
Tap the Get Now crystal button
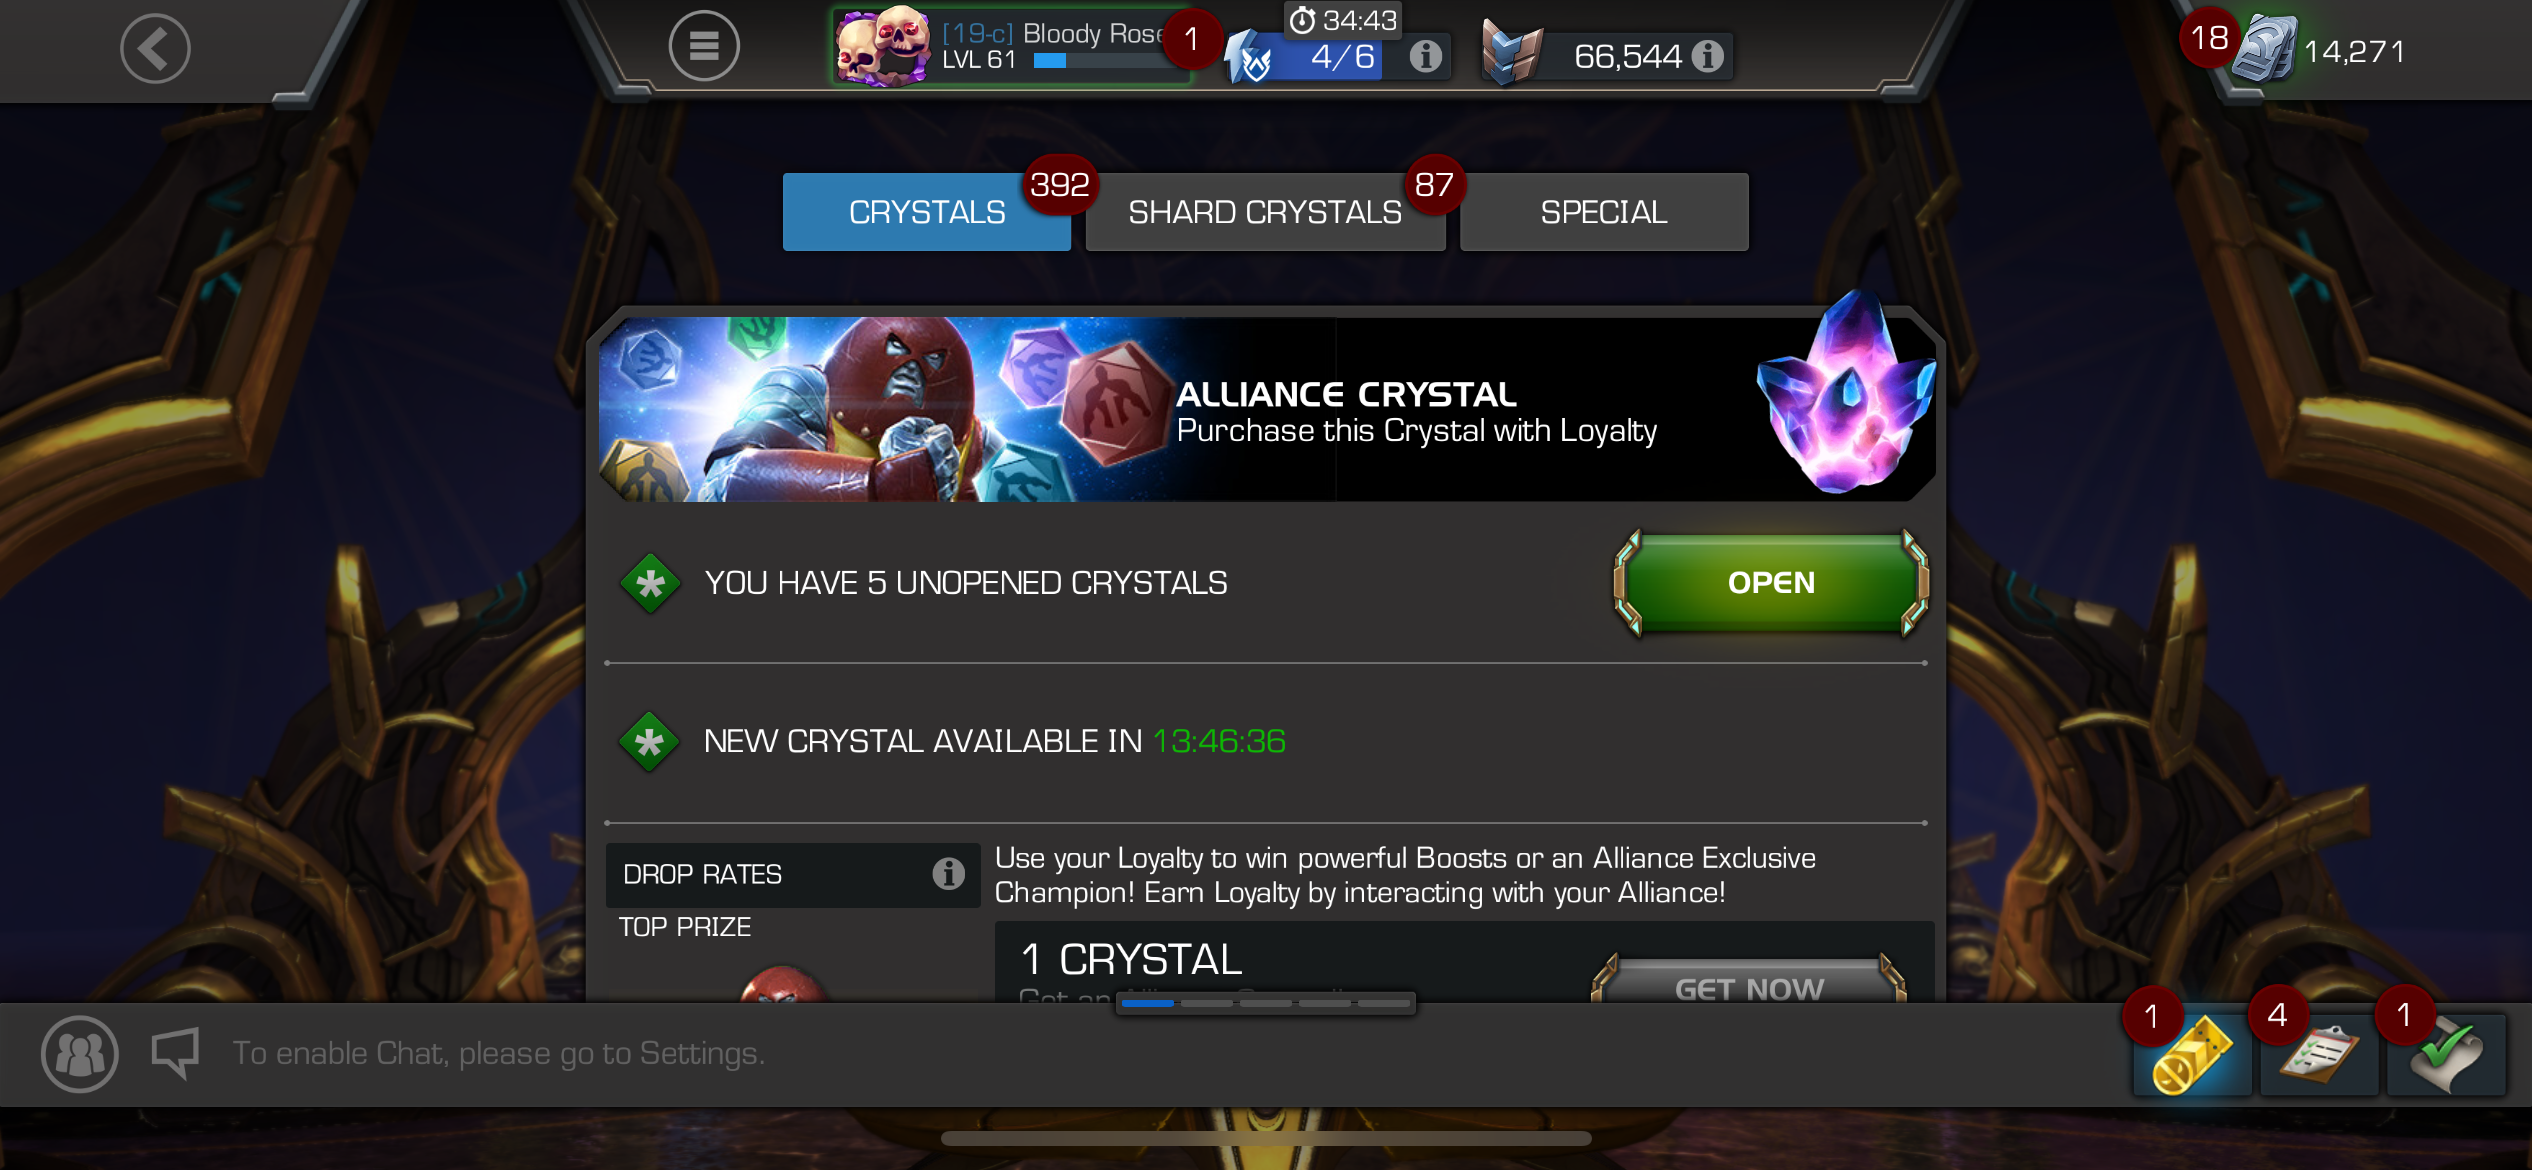pyautogui.click(x=1749, y=985)
